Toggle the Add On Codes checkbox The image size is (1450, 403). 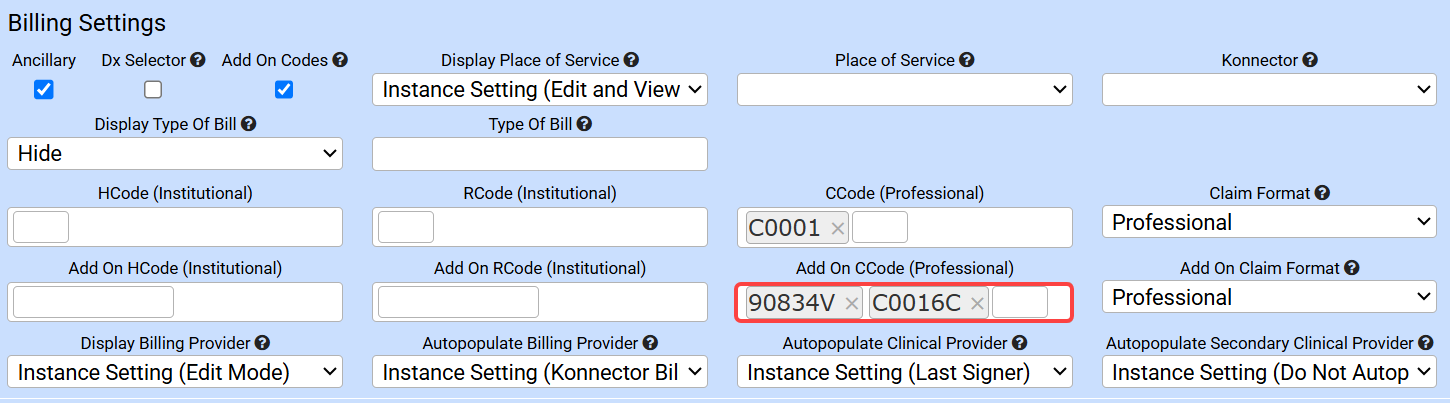(x=284, y=90)
